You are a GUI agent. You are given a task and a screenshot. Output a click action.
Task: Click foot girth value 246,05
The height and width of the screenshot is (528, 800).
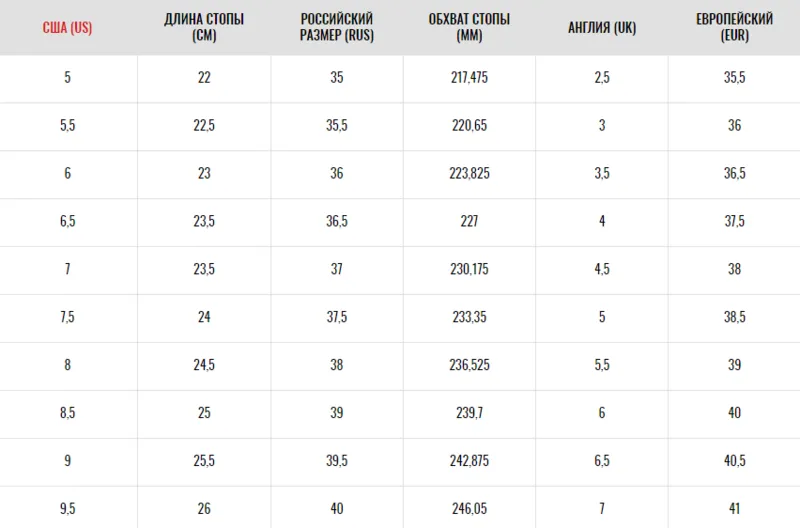click(x=469, y=509)
